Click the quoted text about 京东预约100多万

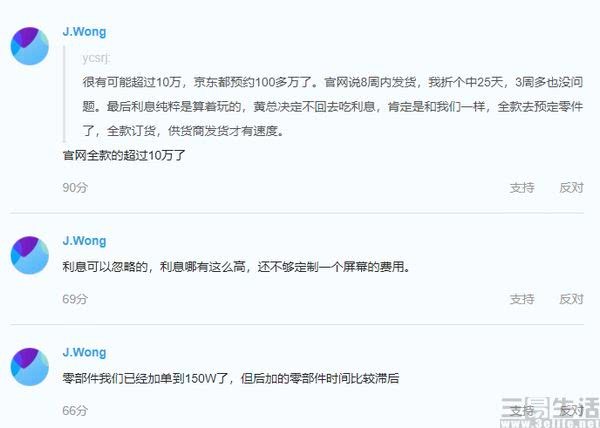coord(333,106)
